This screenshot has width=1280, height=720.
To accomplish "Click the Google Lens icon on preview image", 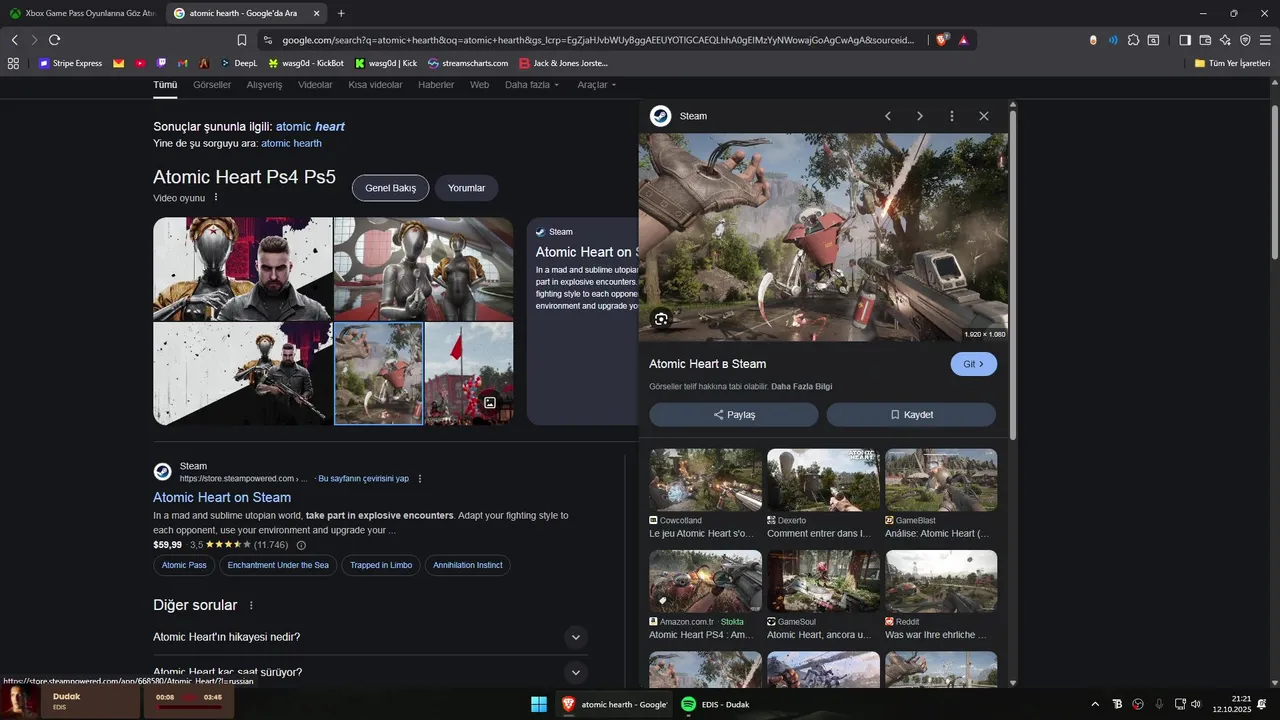I will coord(661,319).
